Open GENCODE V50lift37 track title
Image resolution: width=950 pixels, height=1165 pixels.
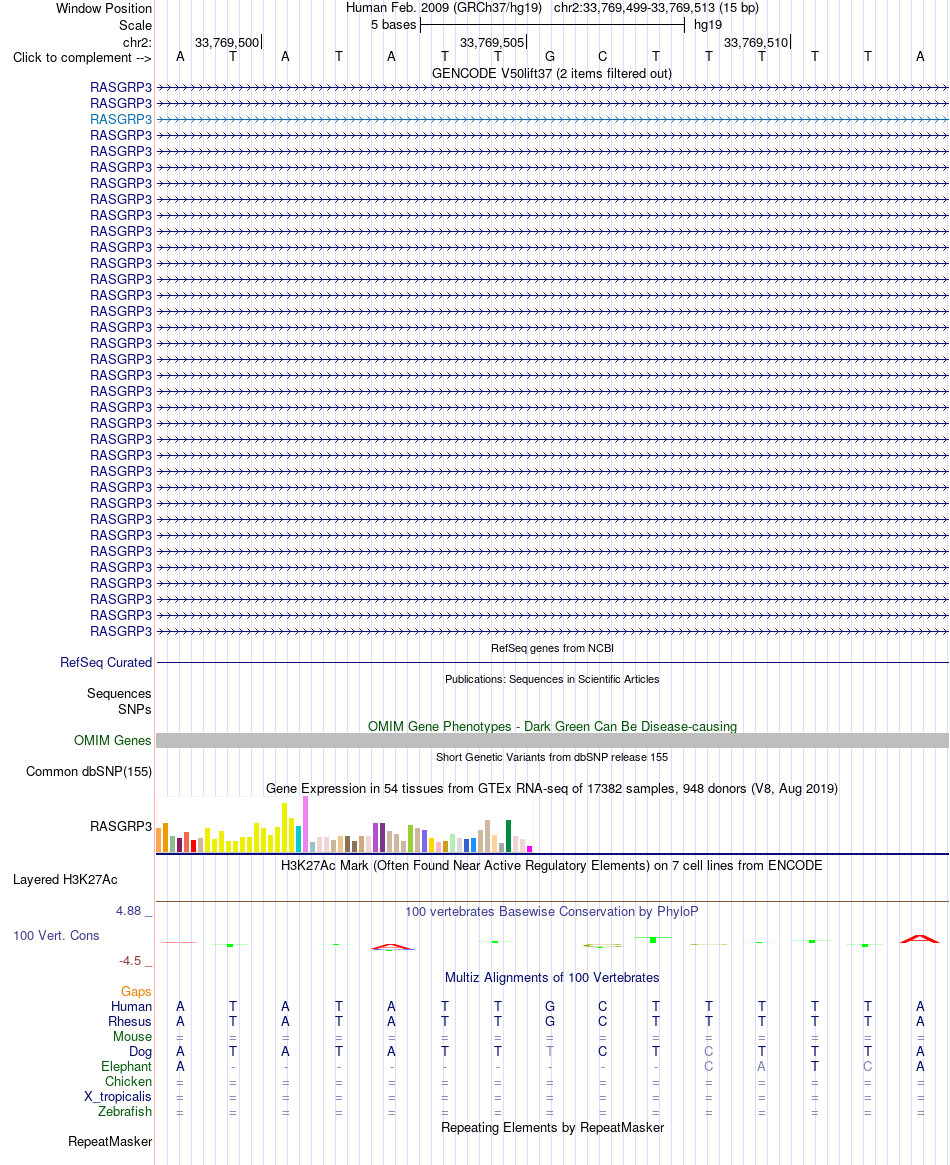coord(552,74)
